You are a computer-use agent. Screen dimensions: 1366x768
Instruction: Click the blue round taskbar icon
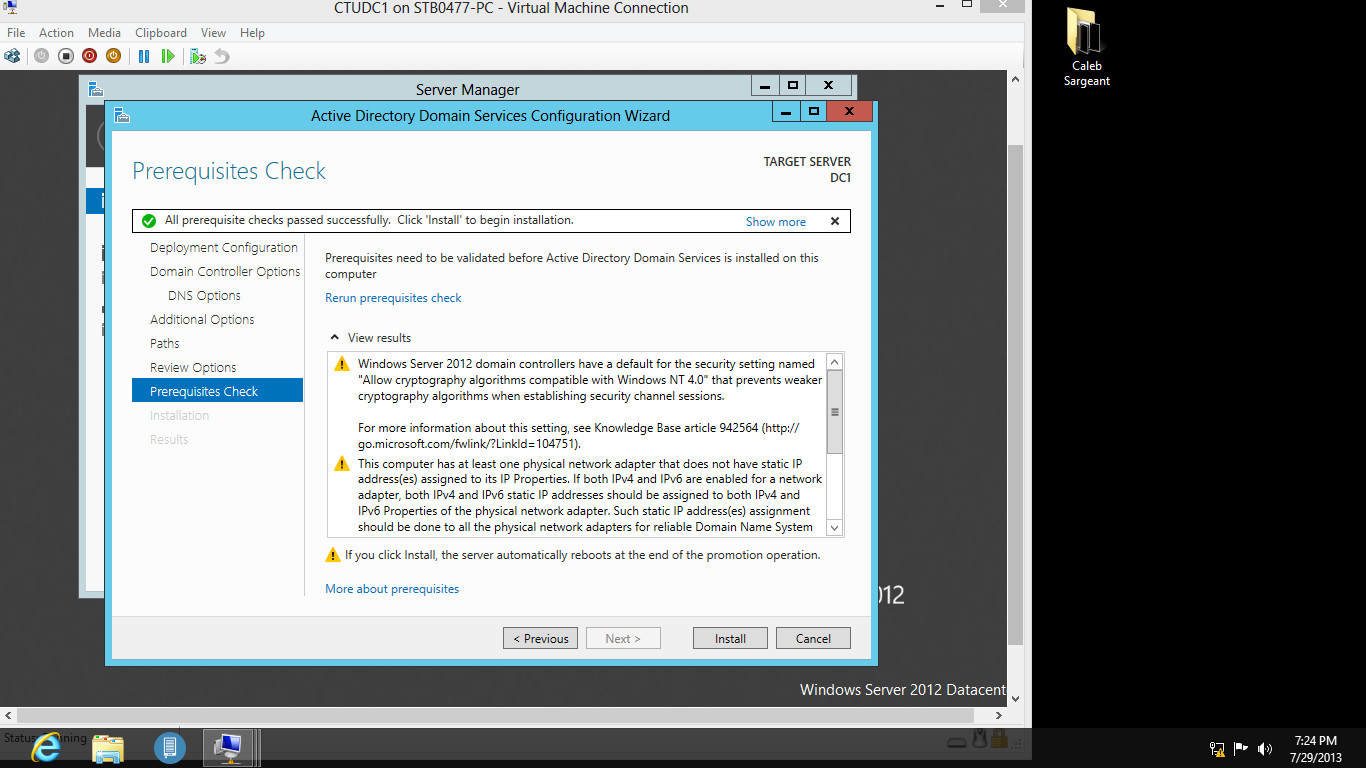(170, 747)
